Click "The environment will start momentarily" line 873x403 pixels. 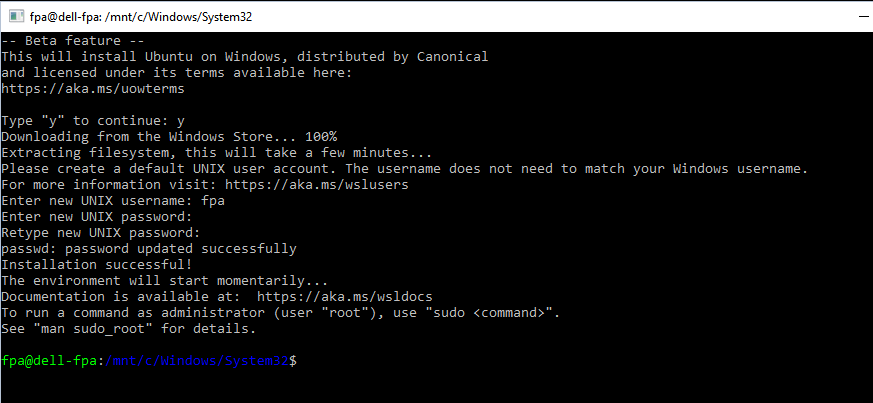click(x=164, y=280)
